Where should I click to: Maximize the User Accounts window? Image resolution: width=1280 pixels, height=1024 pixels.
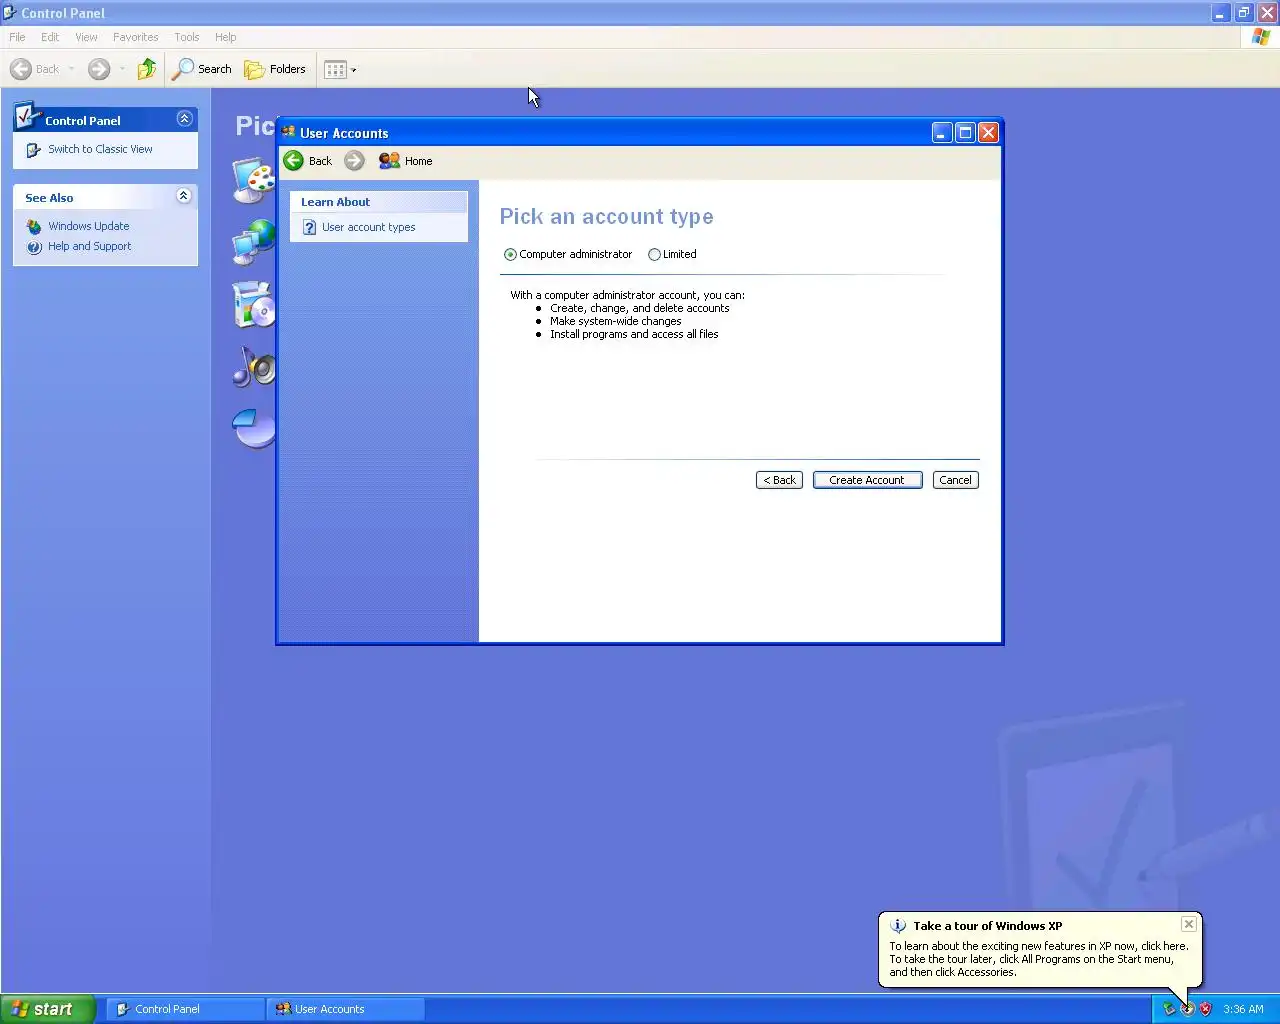pyautogui.click(x=965, y=133)
